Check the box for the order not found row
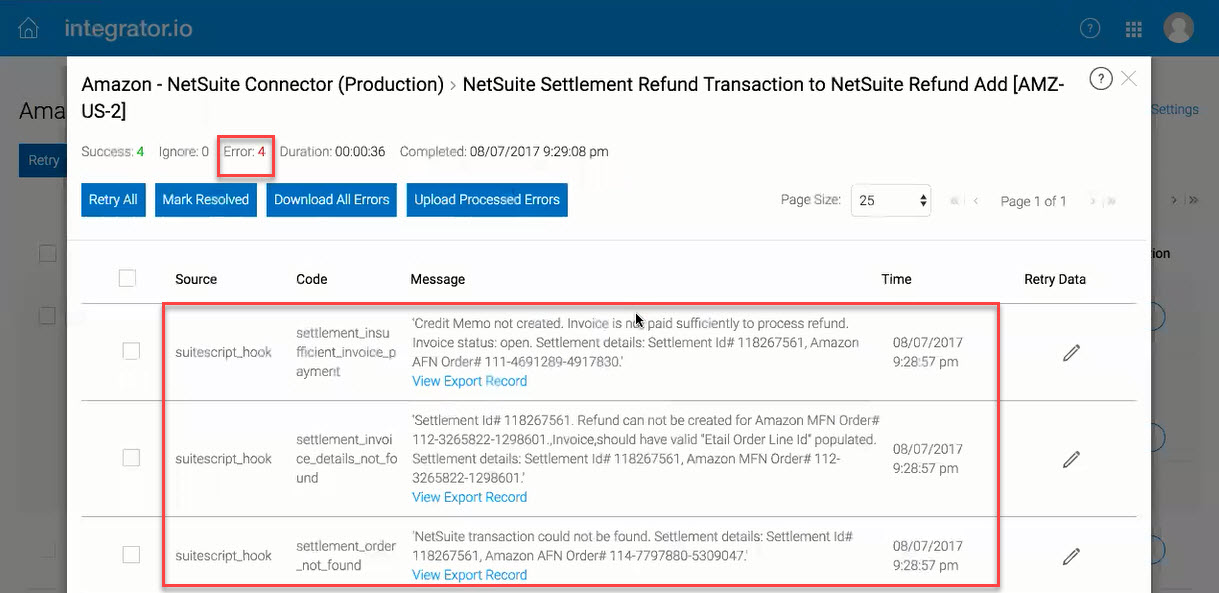This screenshot has height=593, width=1219. click(x=131, y=554)
